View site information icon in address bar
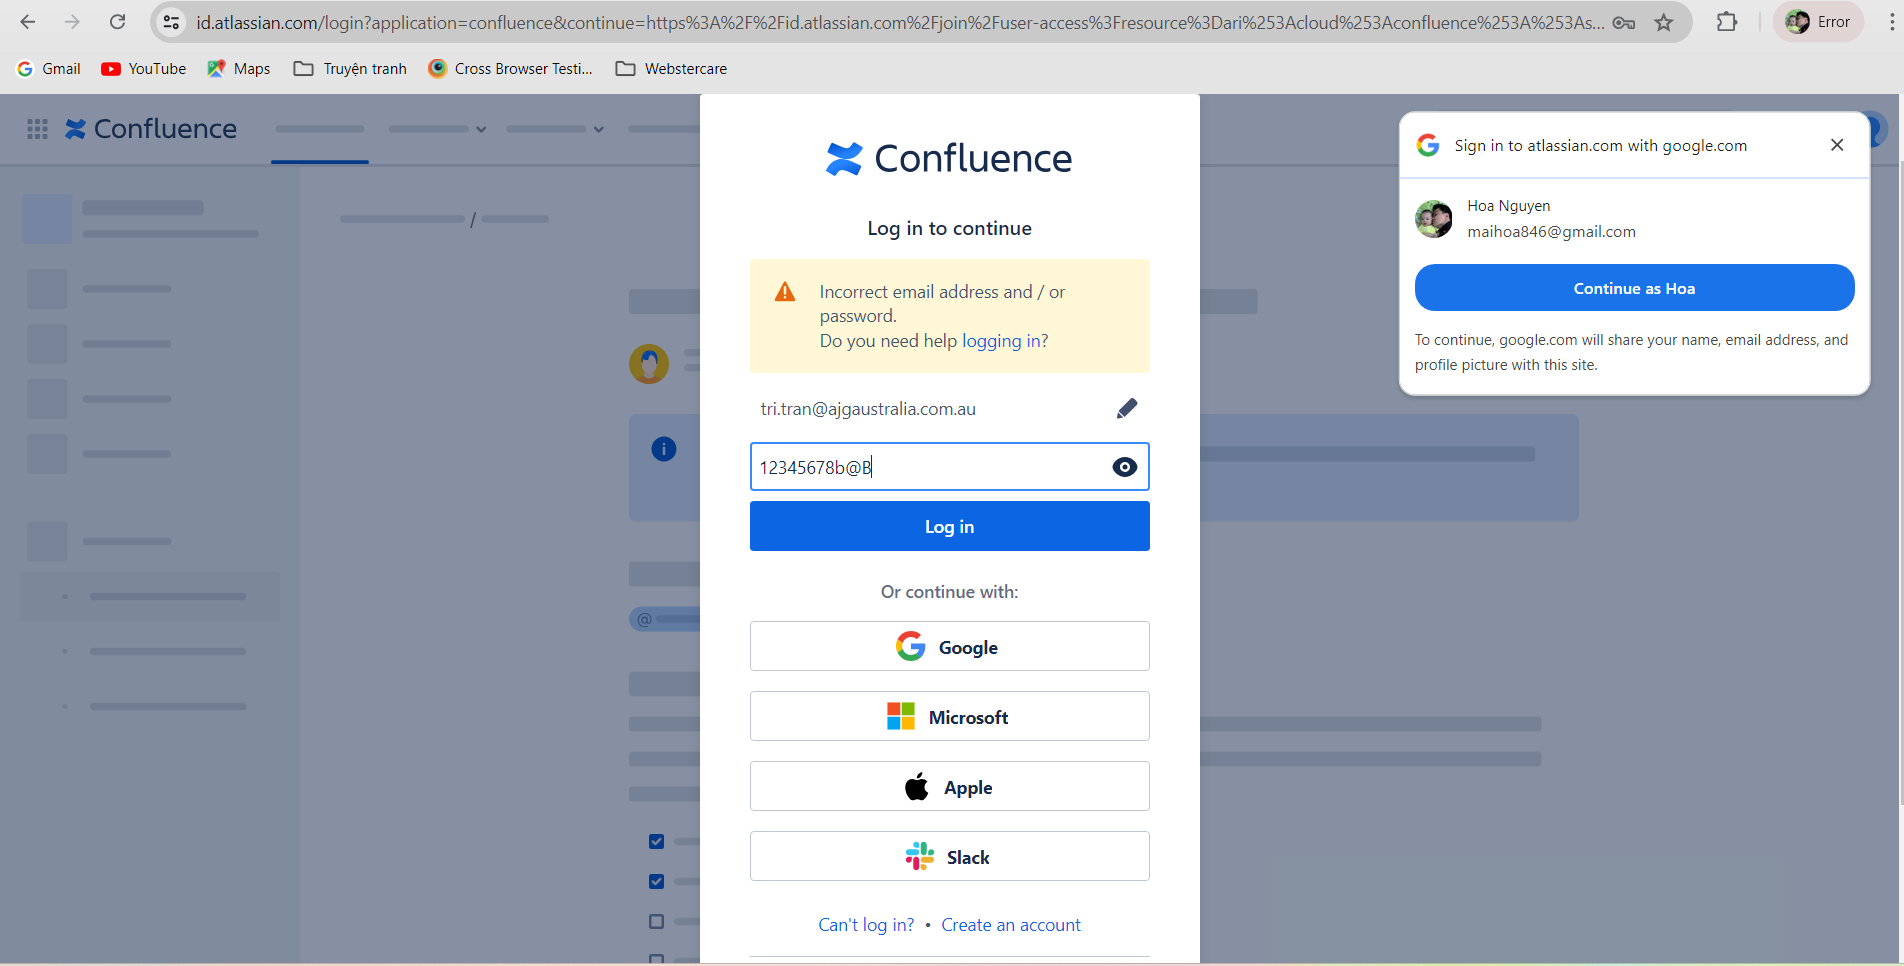 [172, 22]
